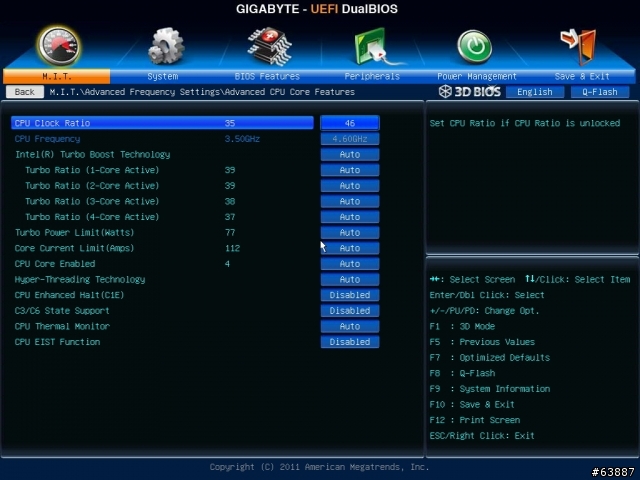Screen dimensions: 640x480
Task: Edit the CPU Clock Ratio value 46
Action: [350, 123]
